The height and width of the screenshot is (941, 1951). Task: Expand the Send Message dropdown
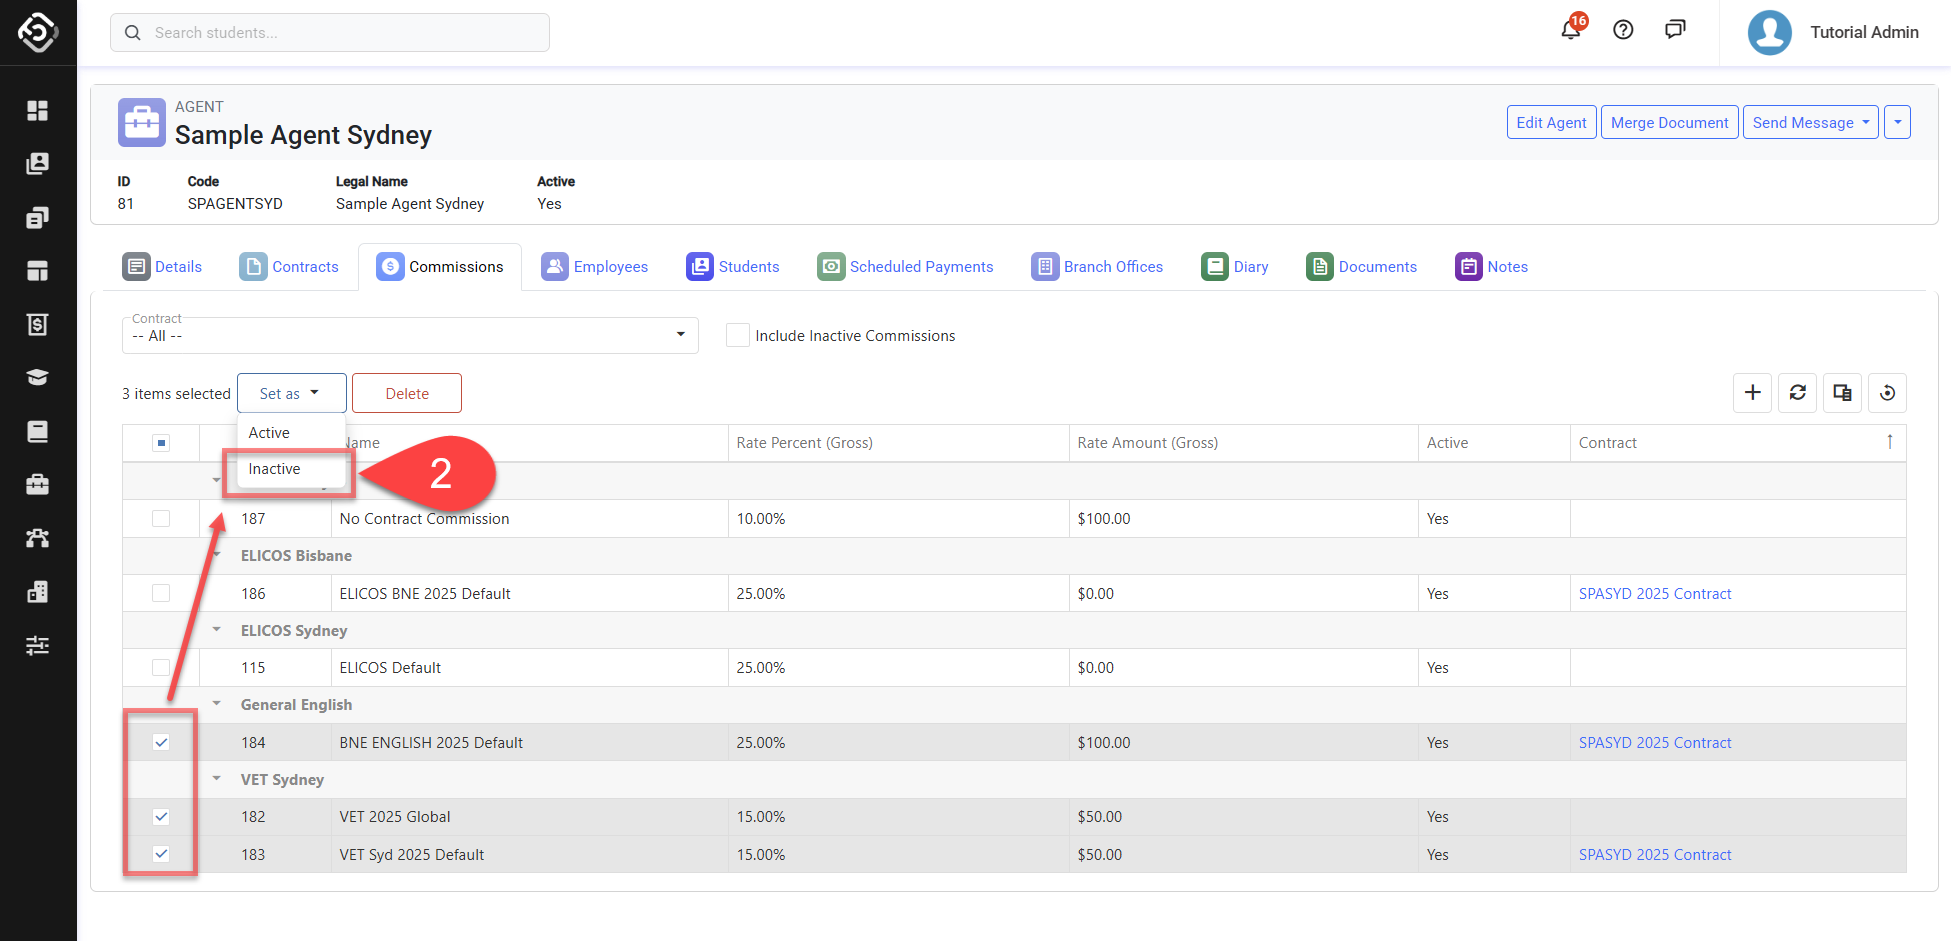click(x=1810, y=122)
